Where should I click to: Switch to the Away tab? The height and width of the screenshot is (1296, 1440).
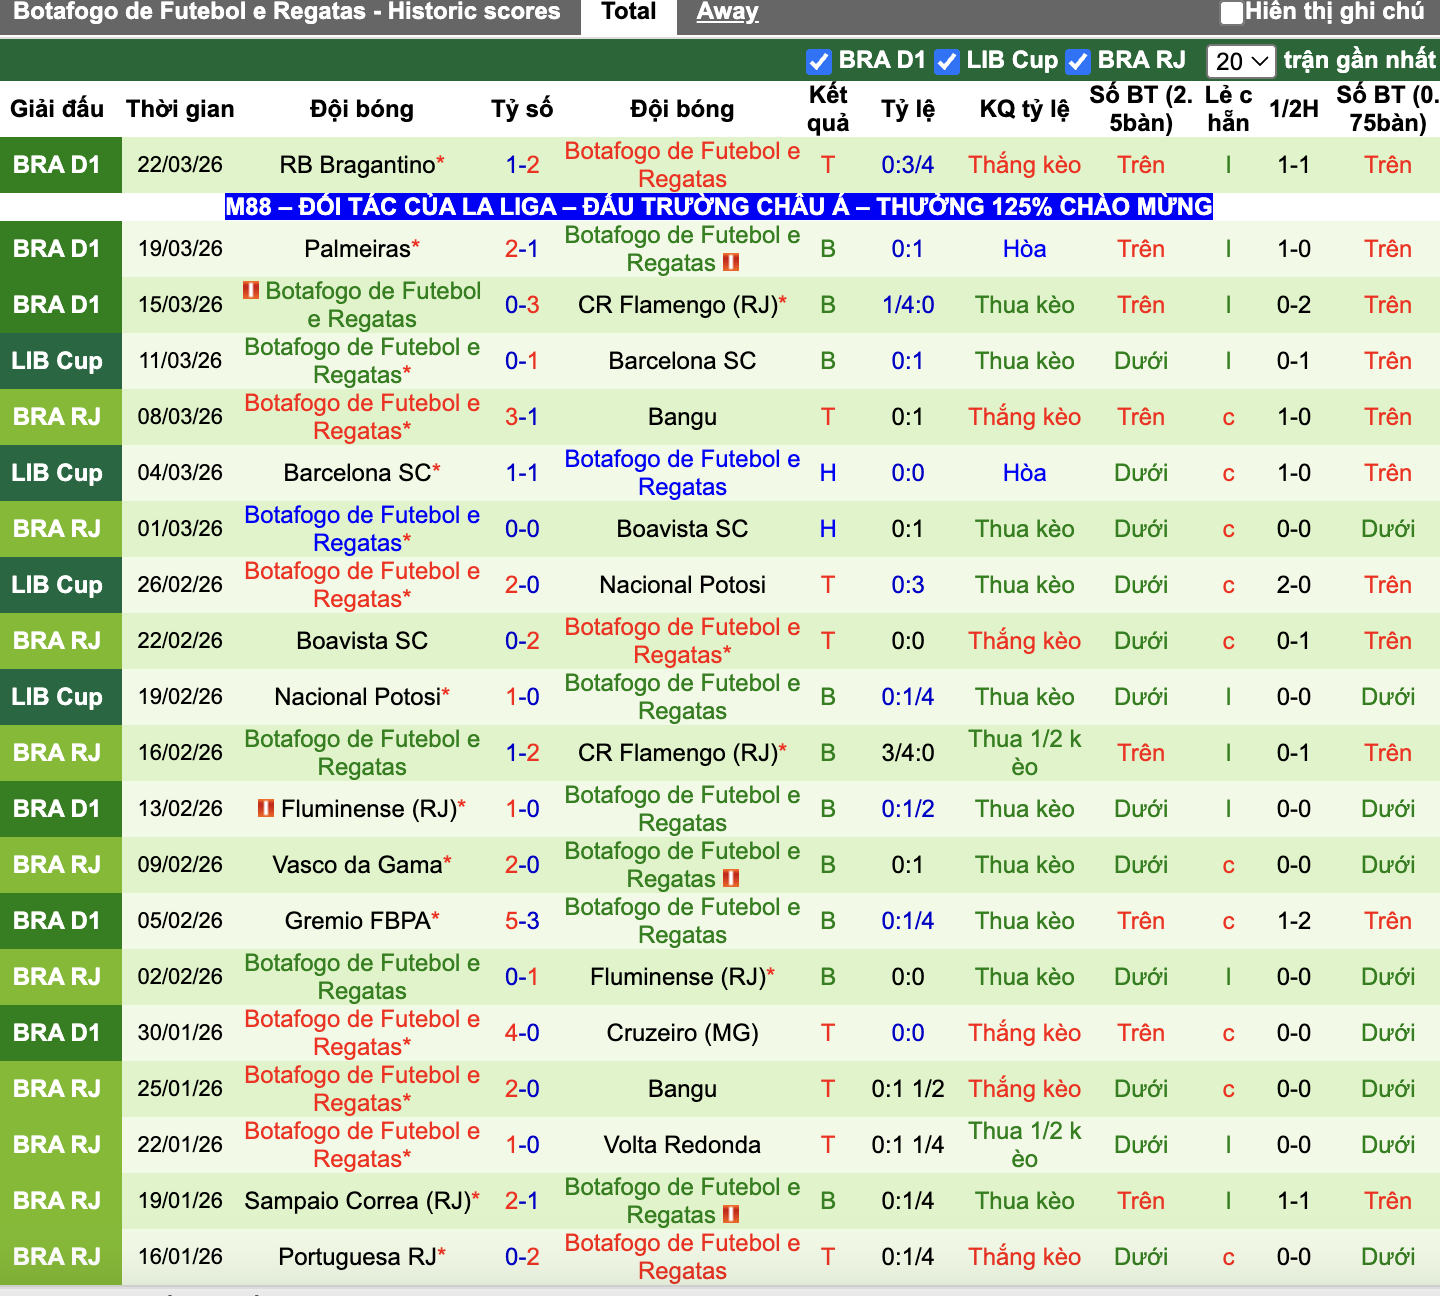pyautogui.click(x=727, y=13)
